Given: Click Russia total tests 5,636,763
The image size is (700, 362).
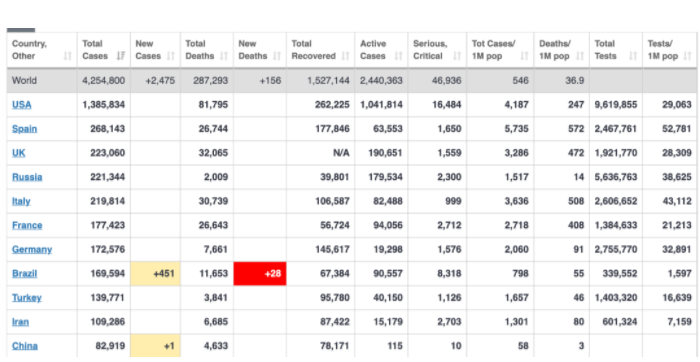Looking at the screenshot, I should 616,177.
